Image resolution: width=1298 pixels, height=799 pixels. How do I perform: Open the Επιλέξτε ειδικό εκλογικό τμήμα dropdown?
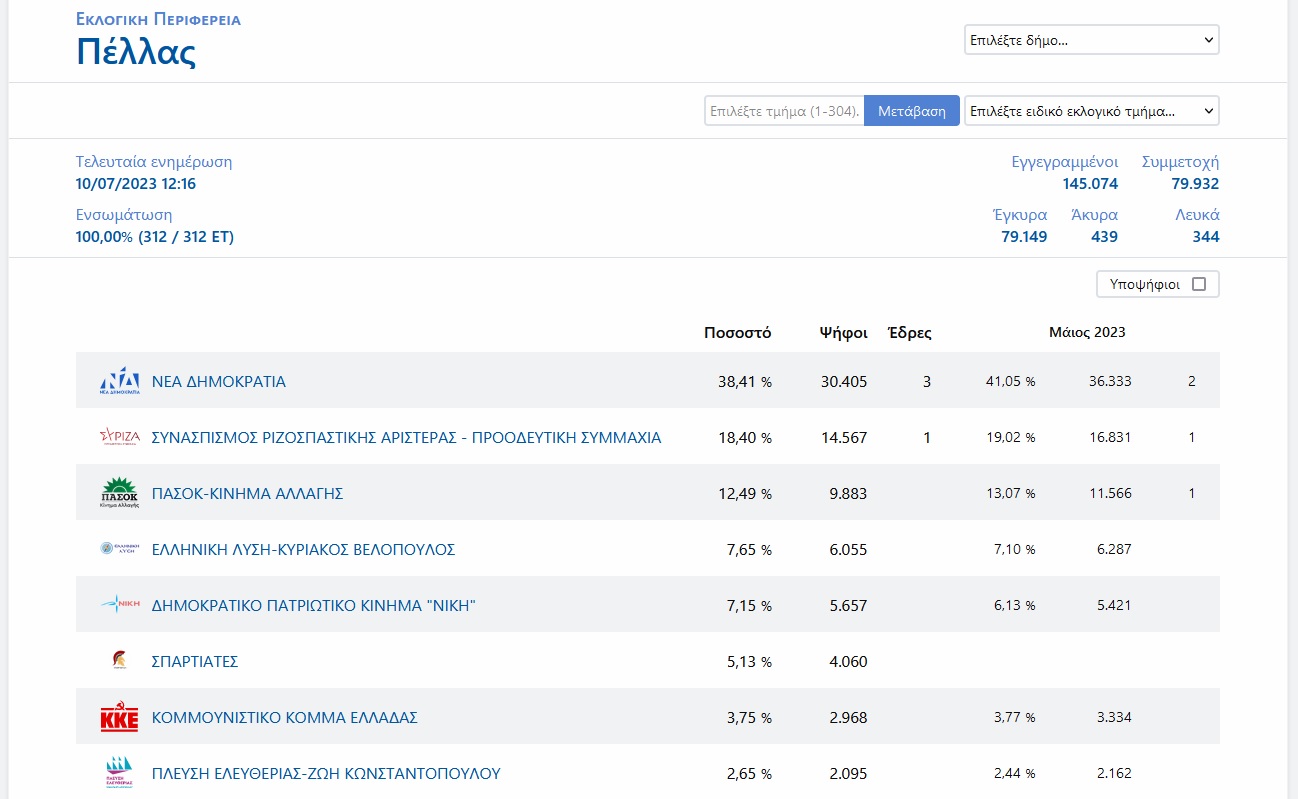[1092, 110]
